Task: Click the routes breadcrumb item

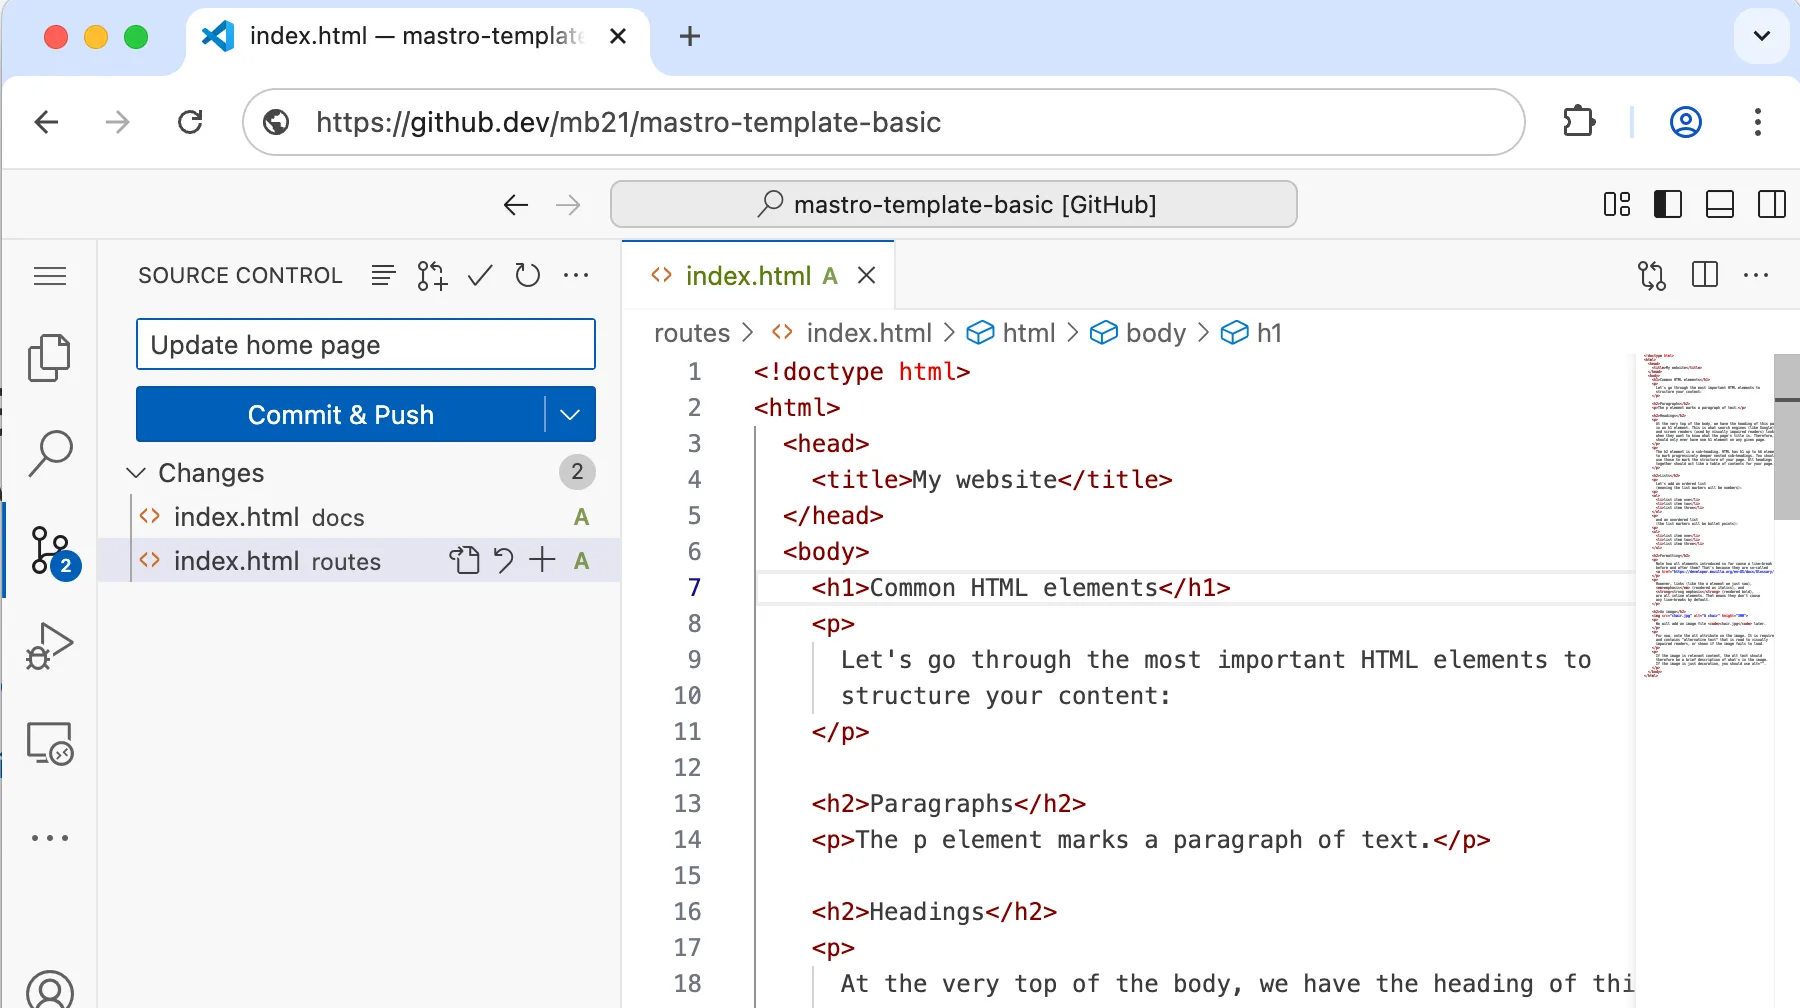Action: pos(692,332)
